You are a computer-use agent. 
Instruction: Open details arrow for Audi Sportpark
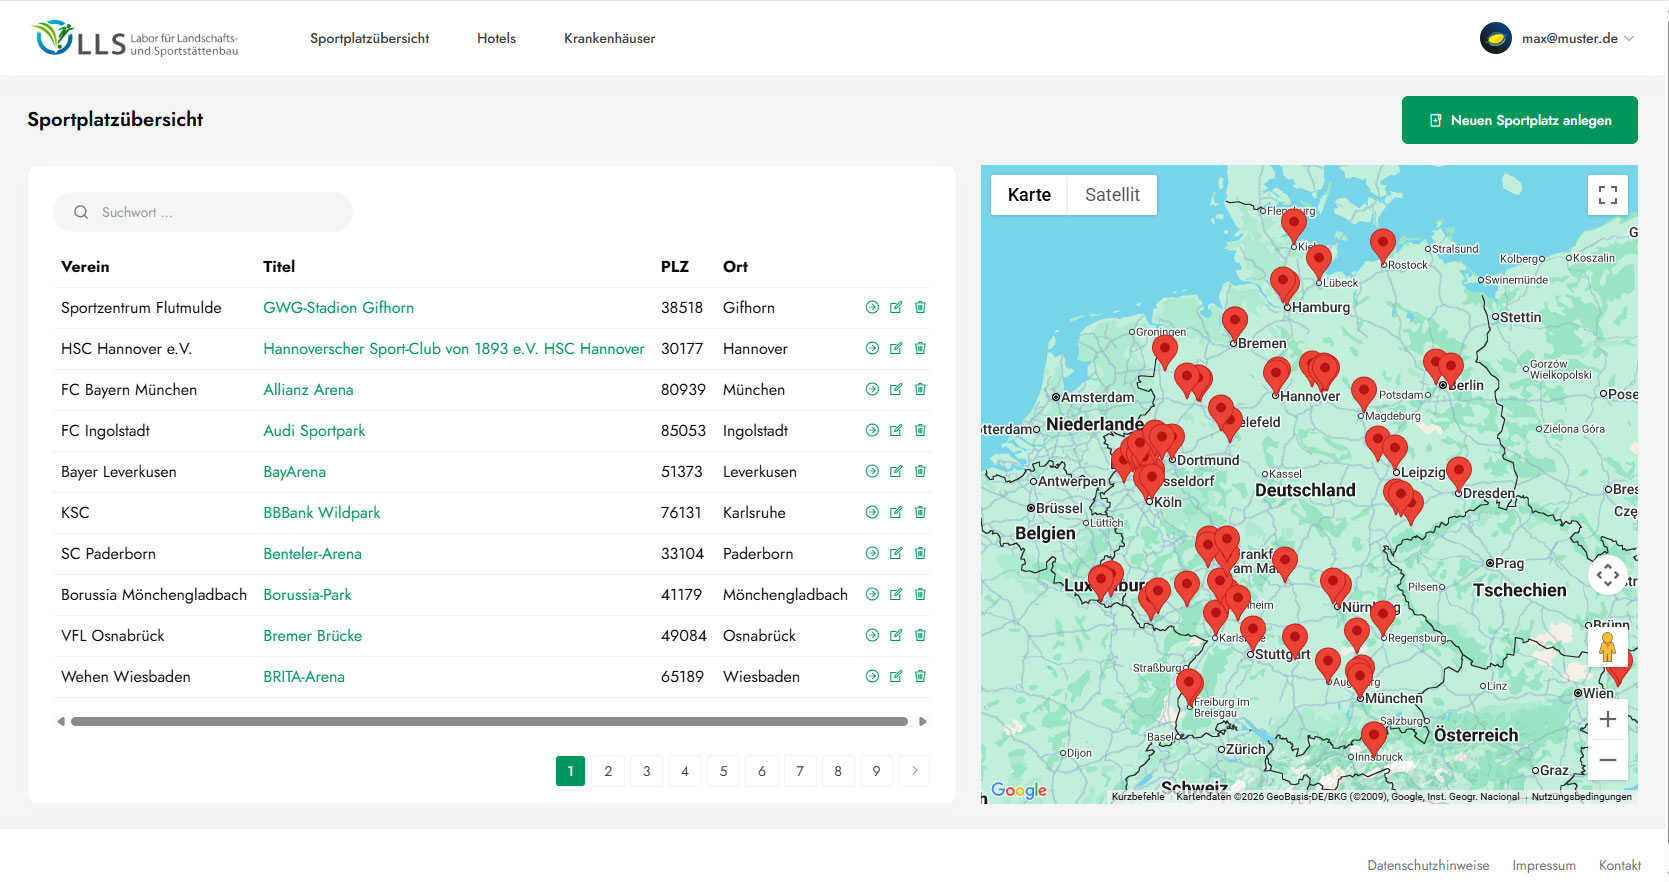point(872,431)
